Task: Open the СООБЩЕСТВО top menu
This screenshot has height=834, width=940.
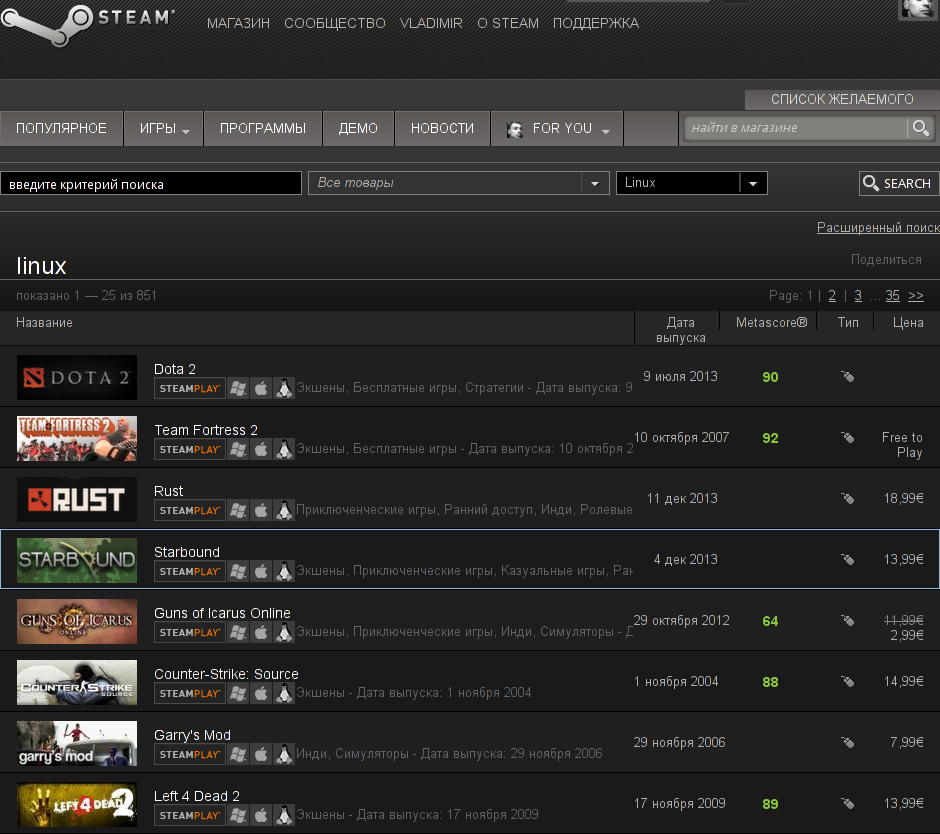Action: (x=335, y=23)
